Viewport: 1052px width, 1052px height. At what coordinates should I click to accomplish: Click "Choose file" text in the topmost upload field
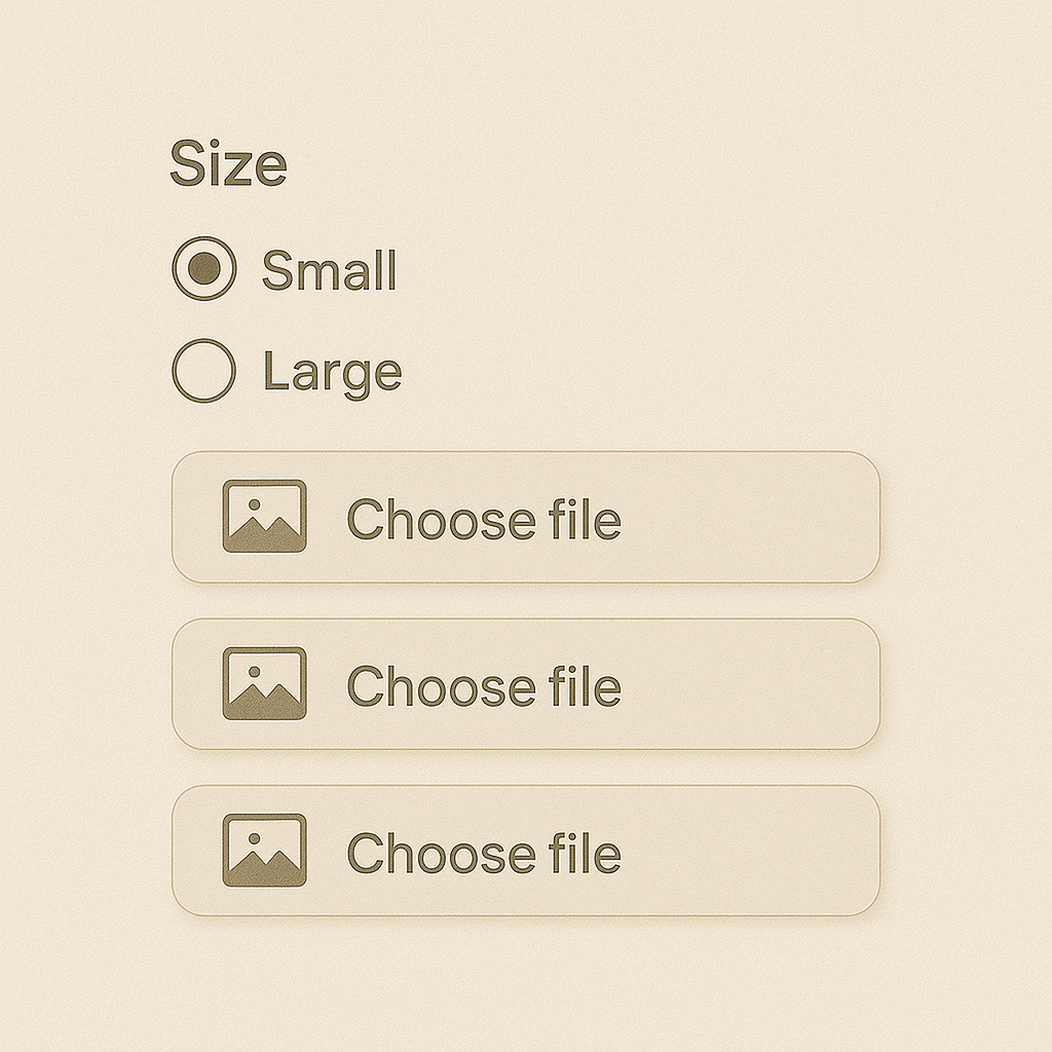pyautogui.click(x=484, y=520)
